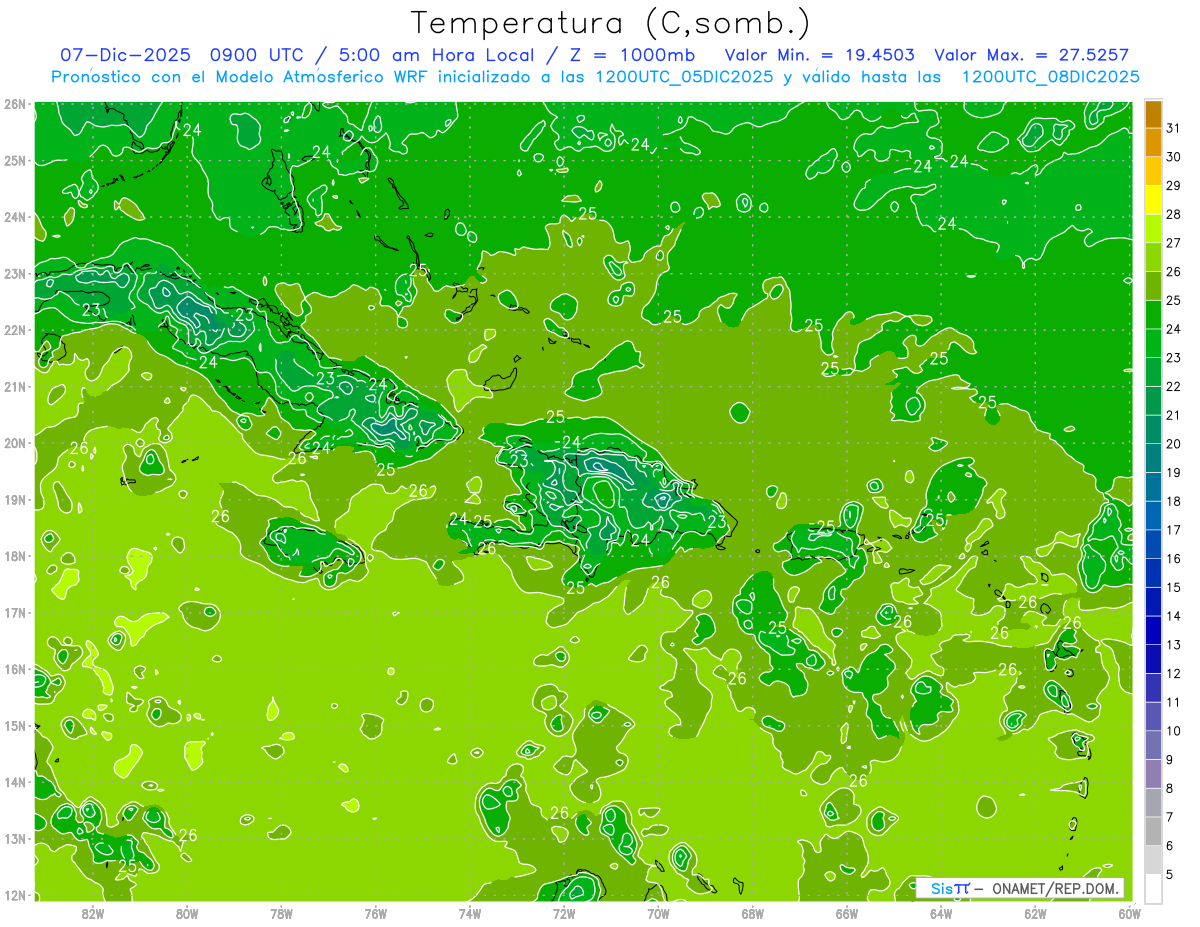
Task: Click the color scale label 31
Action: click(x=1173, y=128)
